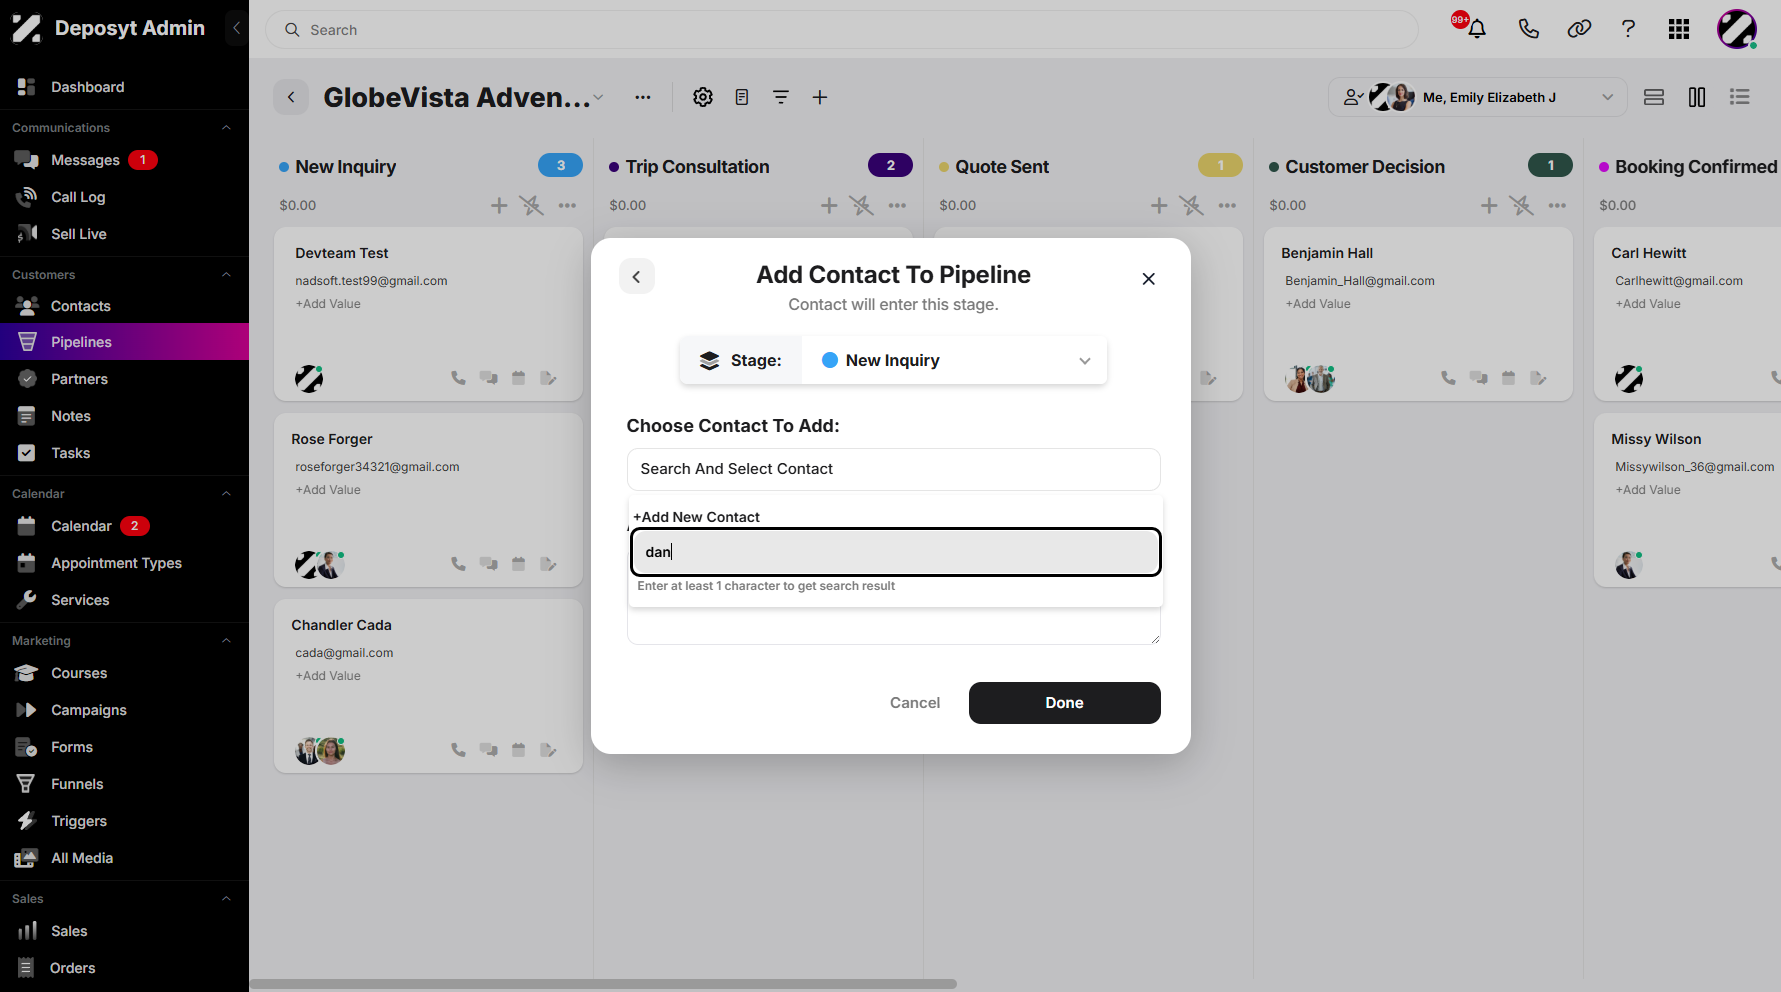Click the pipeline document icon
This screenshot has height=992, width=1781.
pyautogui.click(x=742, y=97)
